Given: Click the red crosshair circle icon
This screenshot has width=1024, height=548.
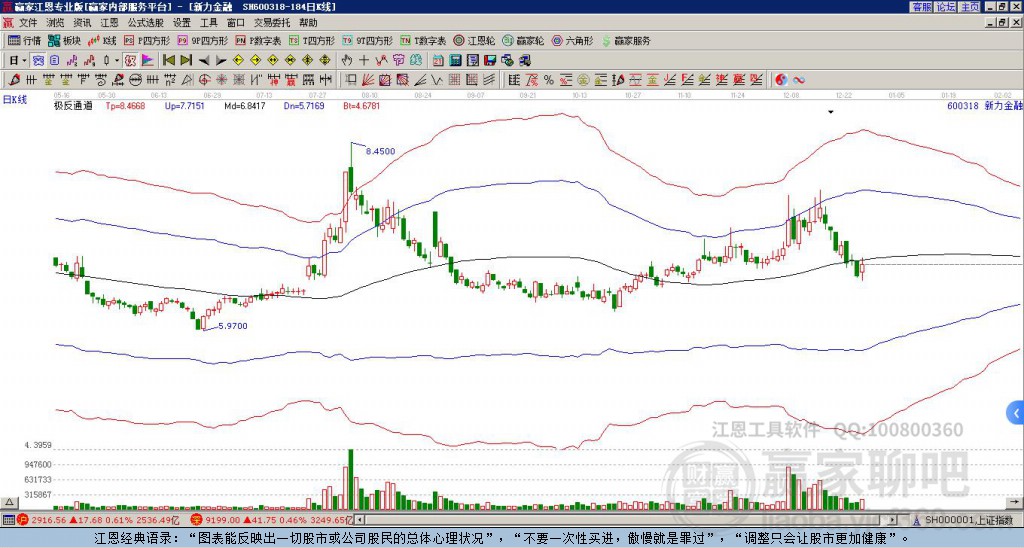Looking at the screenshot, I should coord(204,80).
